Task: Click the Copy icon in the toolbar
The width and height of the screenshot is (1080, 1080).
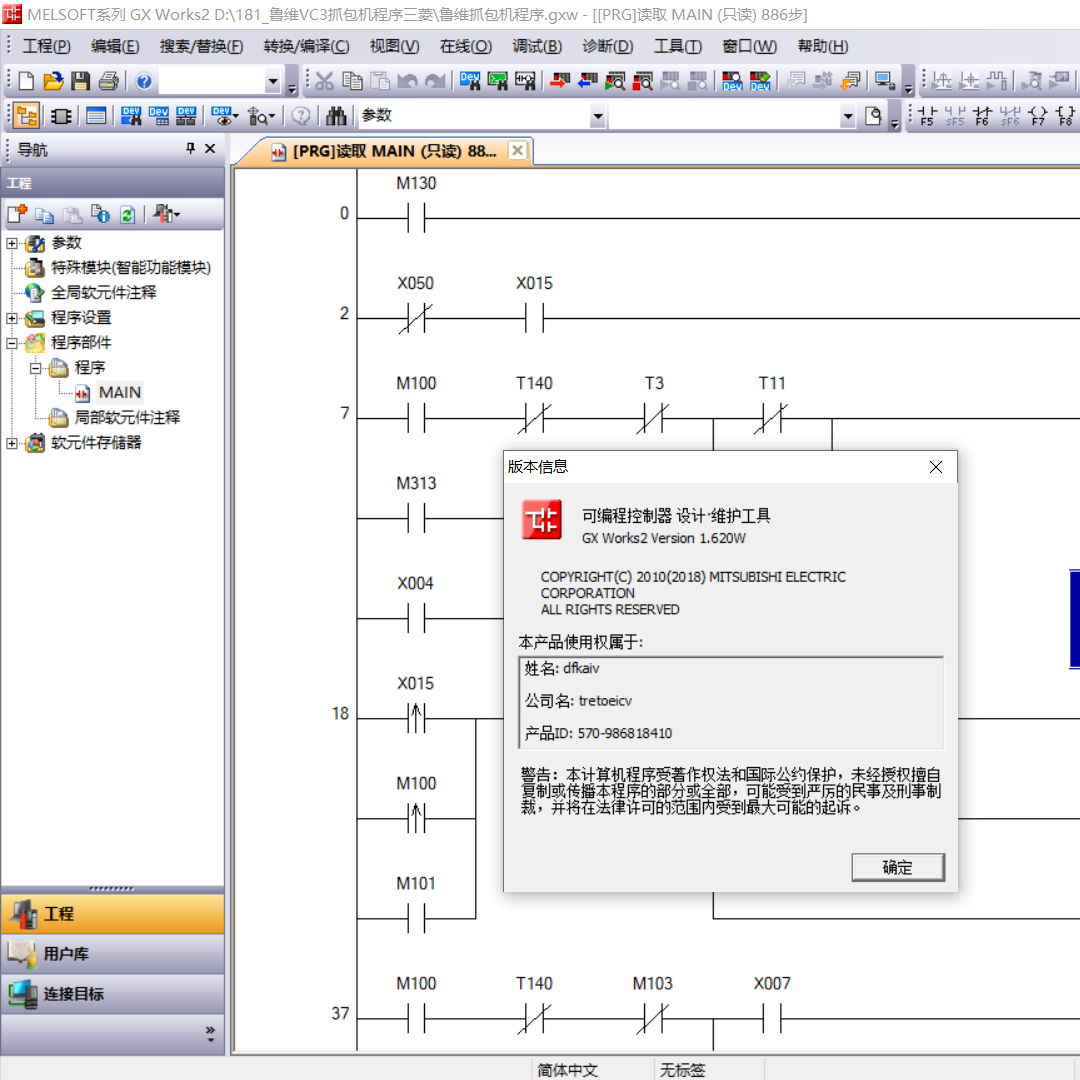Action: pyautogui.click(x=353, y=81)
